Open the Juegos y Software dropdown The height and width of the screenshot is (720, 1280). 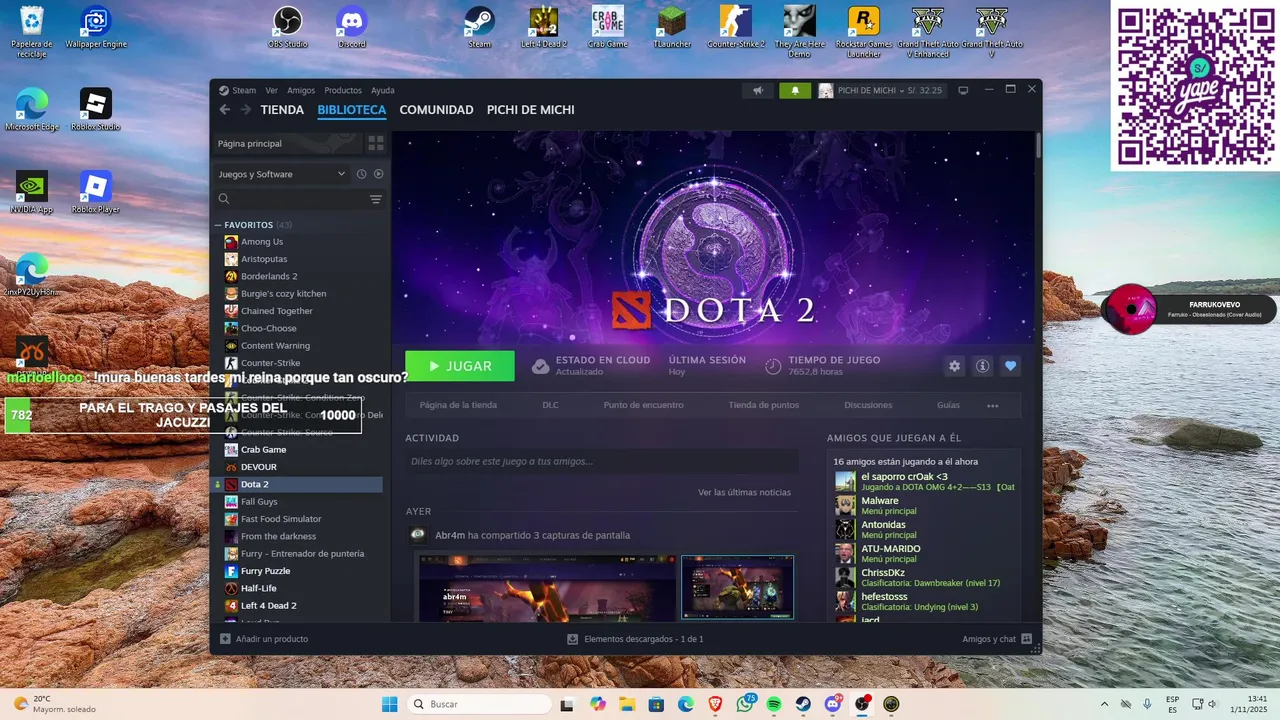(x=282, y=174)
